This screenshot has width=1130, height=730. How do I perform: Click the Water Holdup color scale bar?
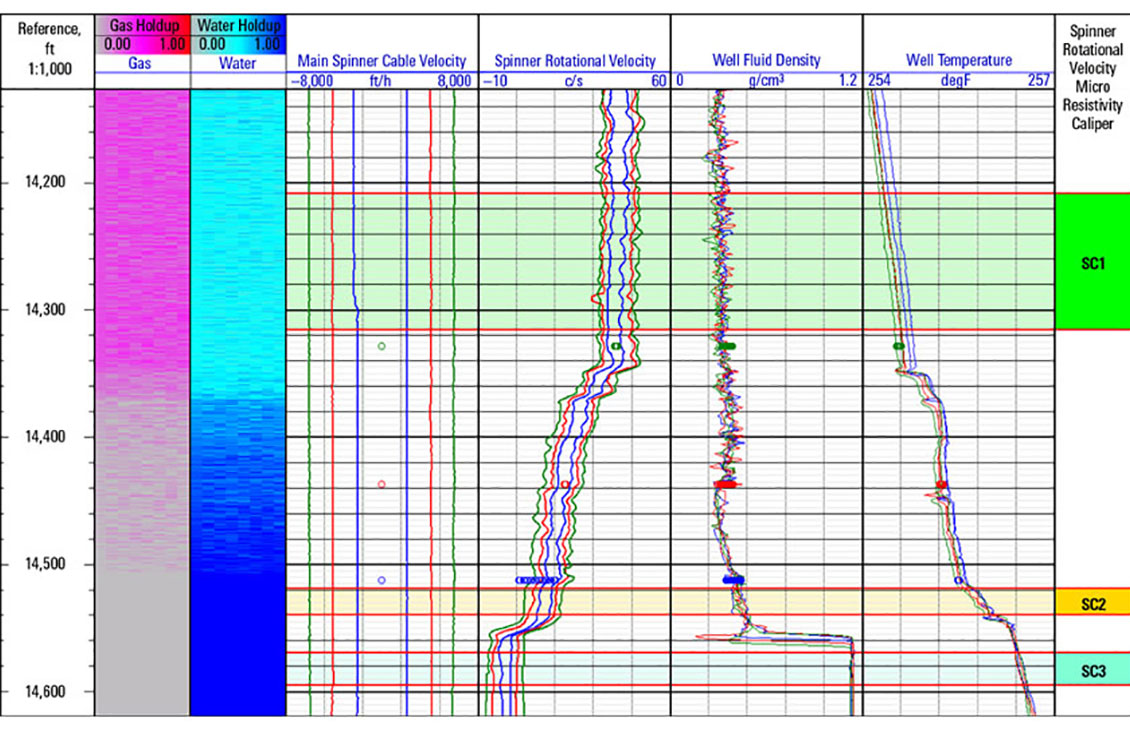point(239,44)
